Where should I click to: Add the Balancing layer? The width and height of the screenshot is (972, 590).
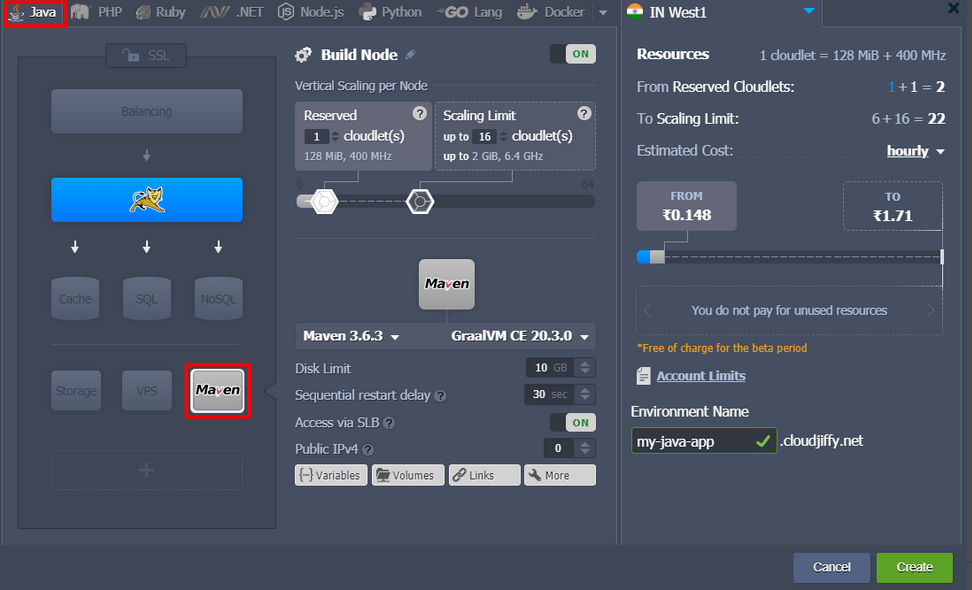(147, 112)
